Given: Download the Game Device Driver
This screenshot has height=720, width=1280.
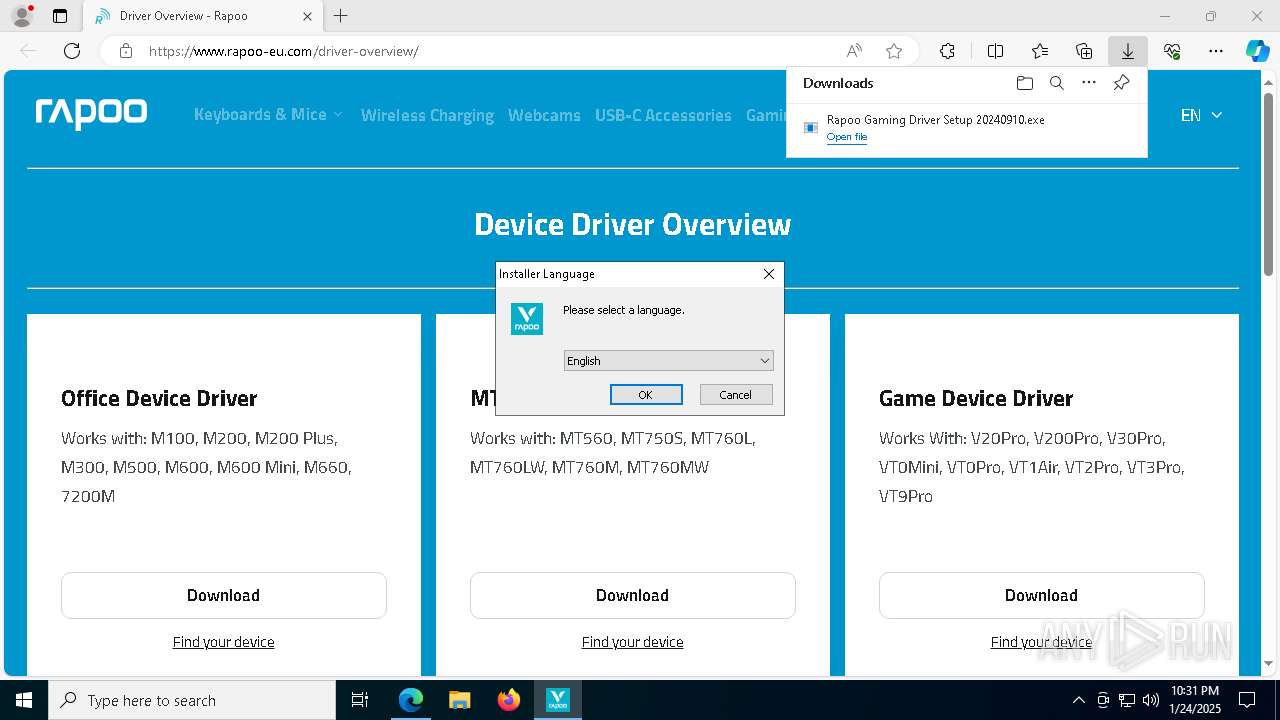Looking at the screenshot, I should (x=1042, y=595).
